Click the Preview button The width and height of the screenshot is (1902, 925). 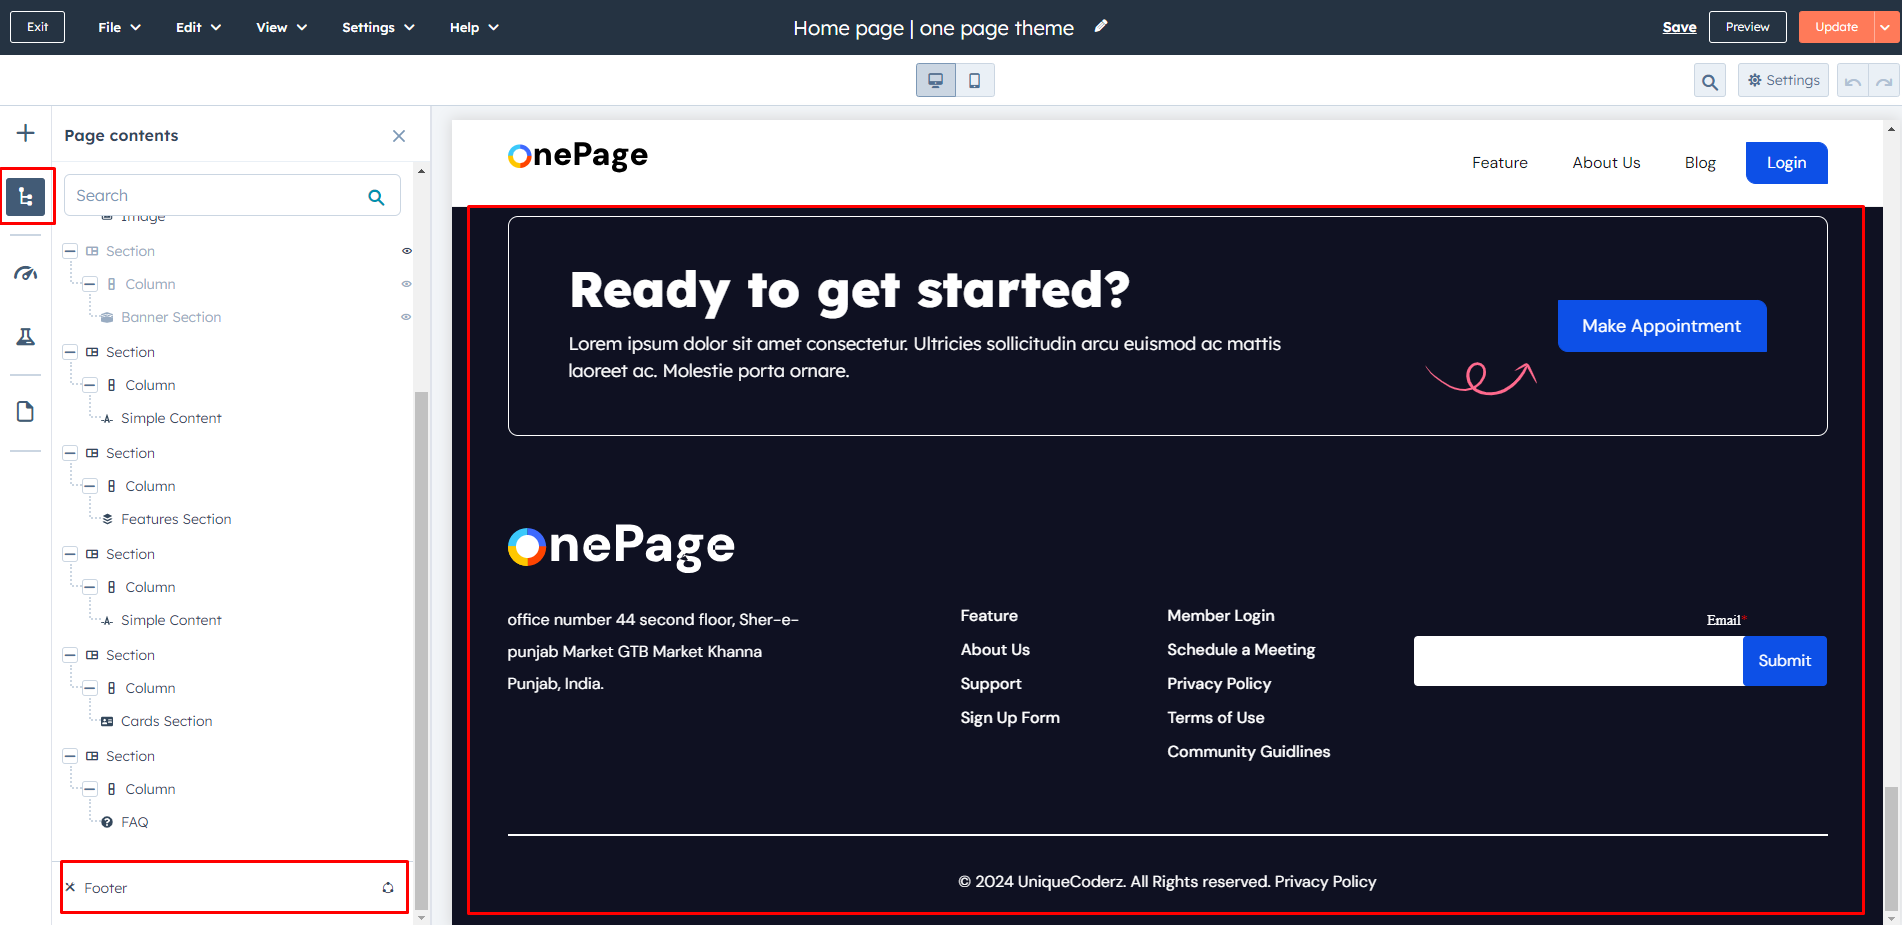click(1747, 27)
